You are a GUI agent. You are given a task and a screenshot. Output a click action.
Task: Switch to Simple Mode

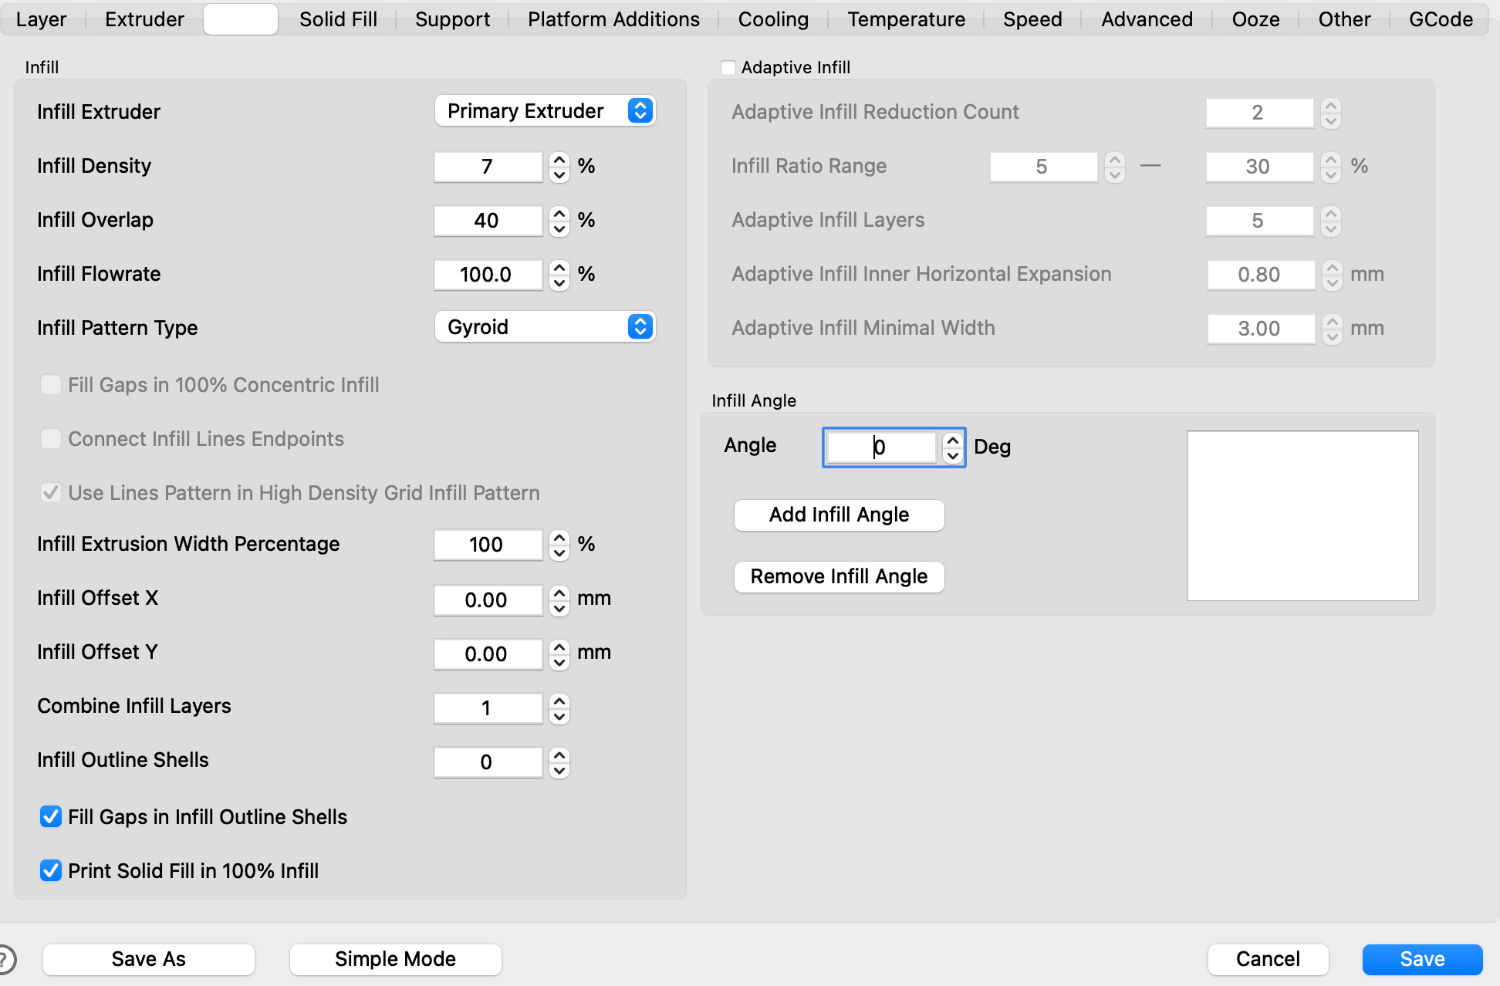click(x=395, y=959)
